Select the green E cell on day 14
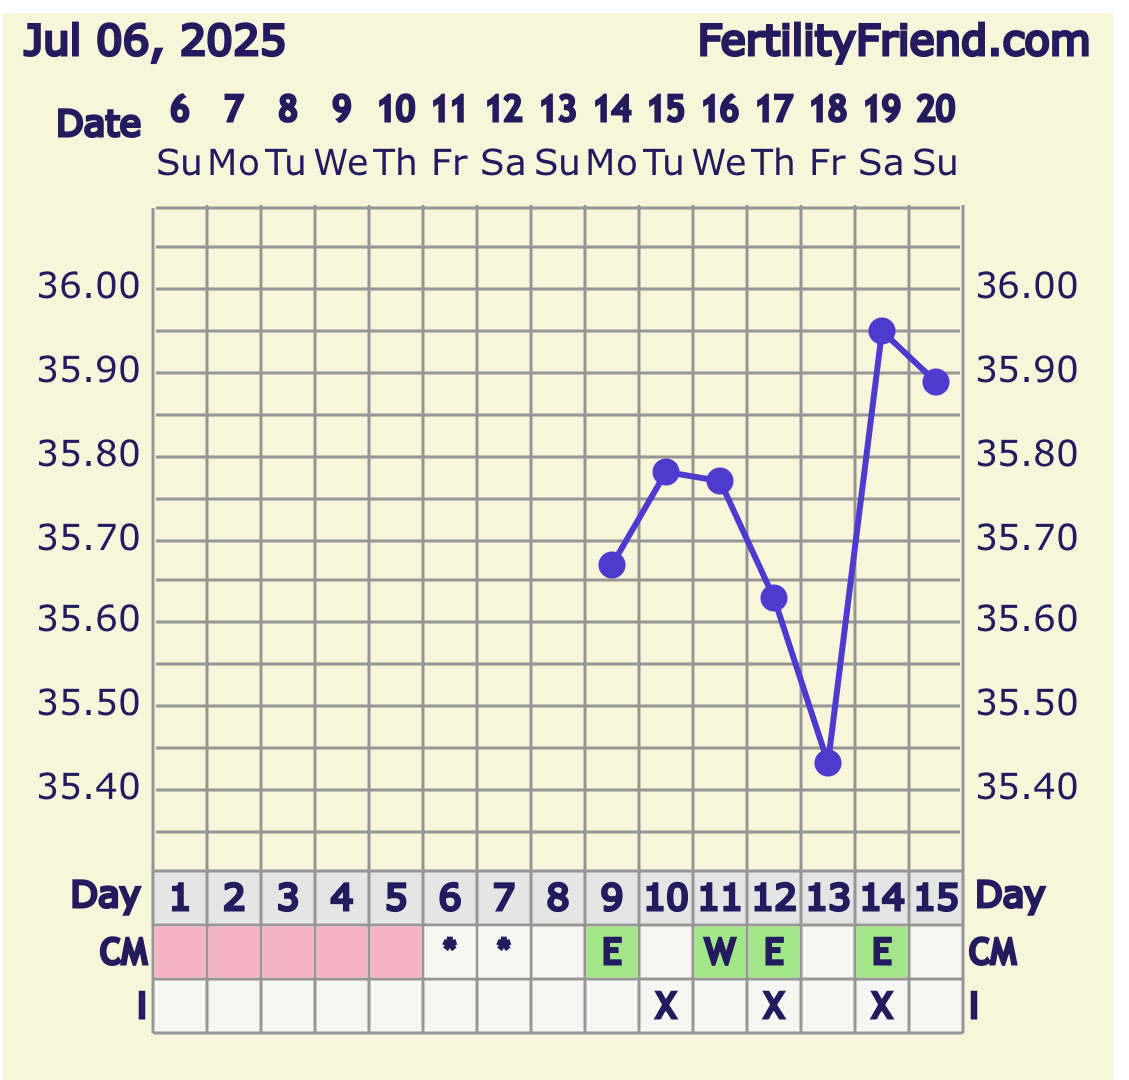 pyautogui.click(x=881, y=952)
